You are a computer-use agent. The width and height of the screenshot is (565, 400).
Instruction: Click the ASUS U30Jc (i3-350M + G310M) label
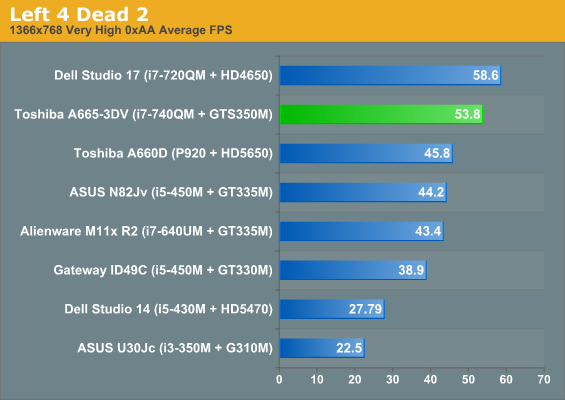[x=175, y=348]
